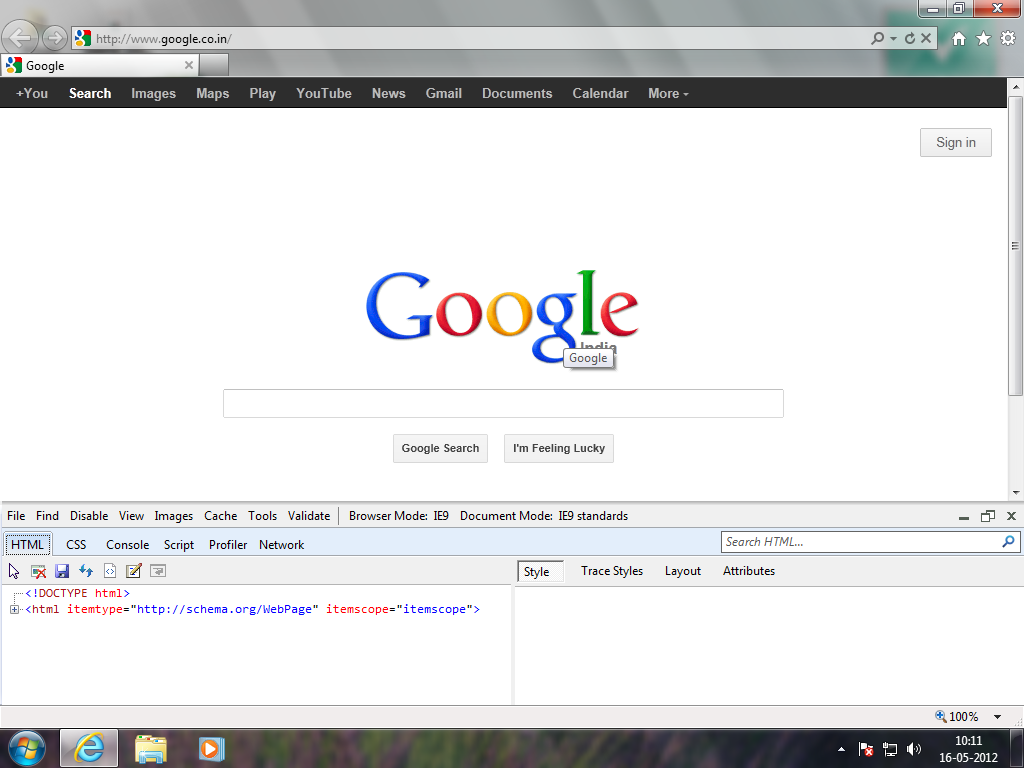Open the Validate menu
The image size is (1024, 768).
coord(309,516)
